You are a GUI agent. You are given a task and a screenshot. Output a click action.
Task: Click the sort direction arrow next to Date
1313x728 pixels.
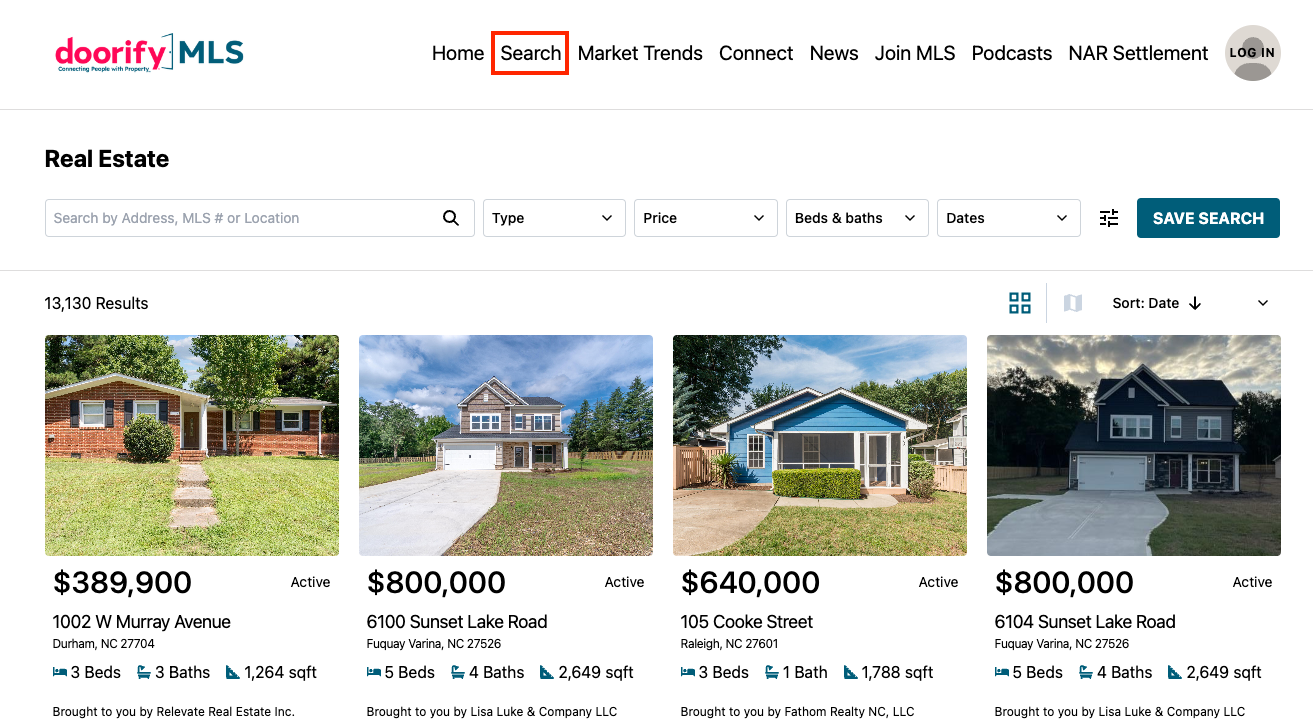tap(1193, 302)
